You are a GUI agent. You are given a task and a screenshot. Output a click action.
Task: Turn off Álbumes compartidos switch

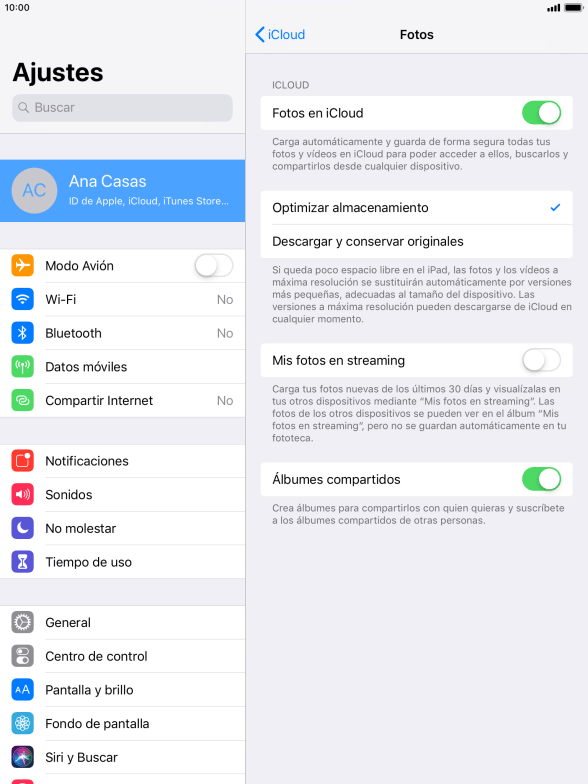[x=542, y=479]
